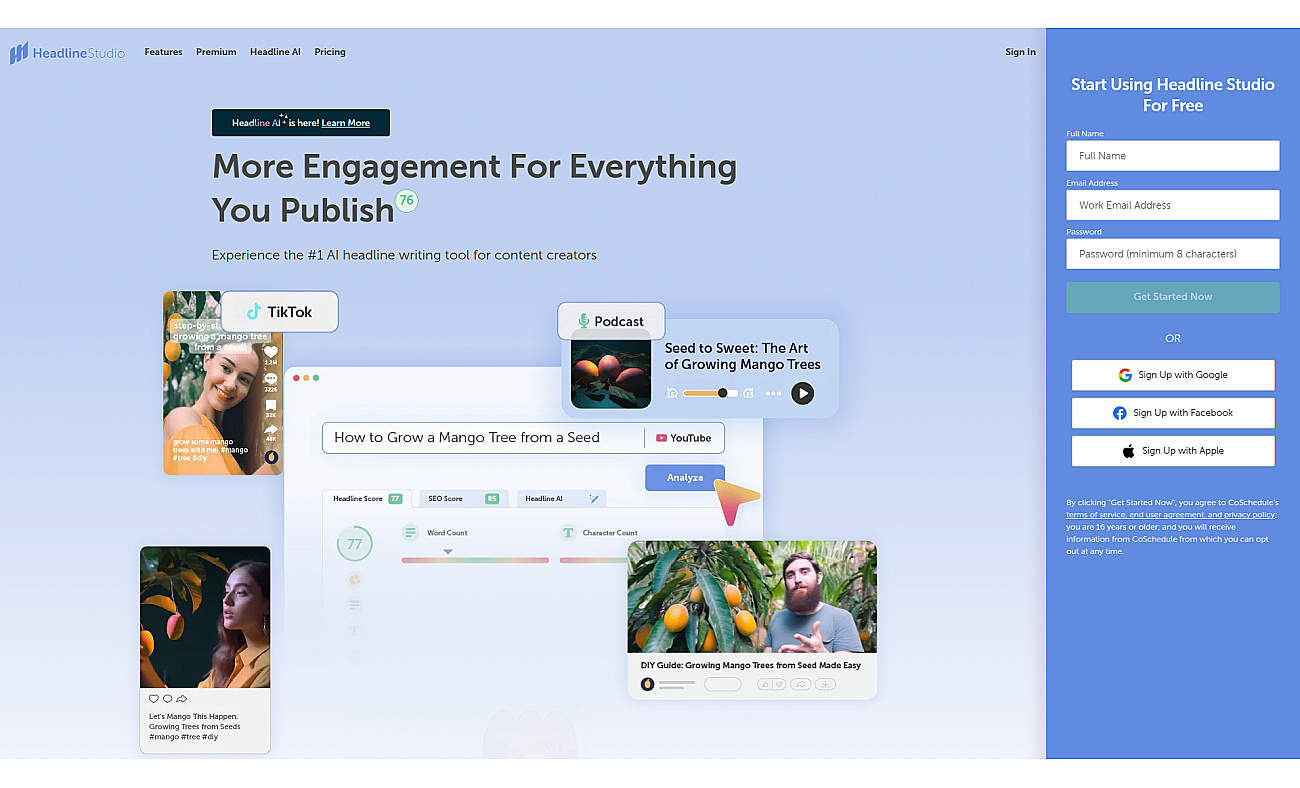
Task: Open the Headline Studio logo homepage
Action: [67, 53]
